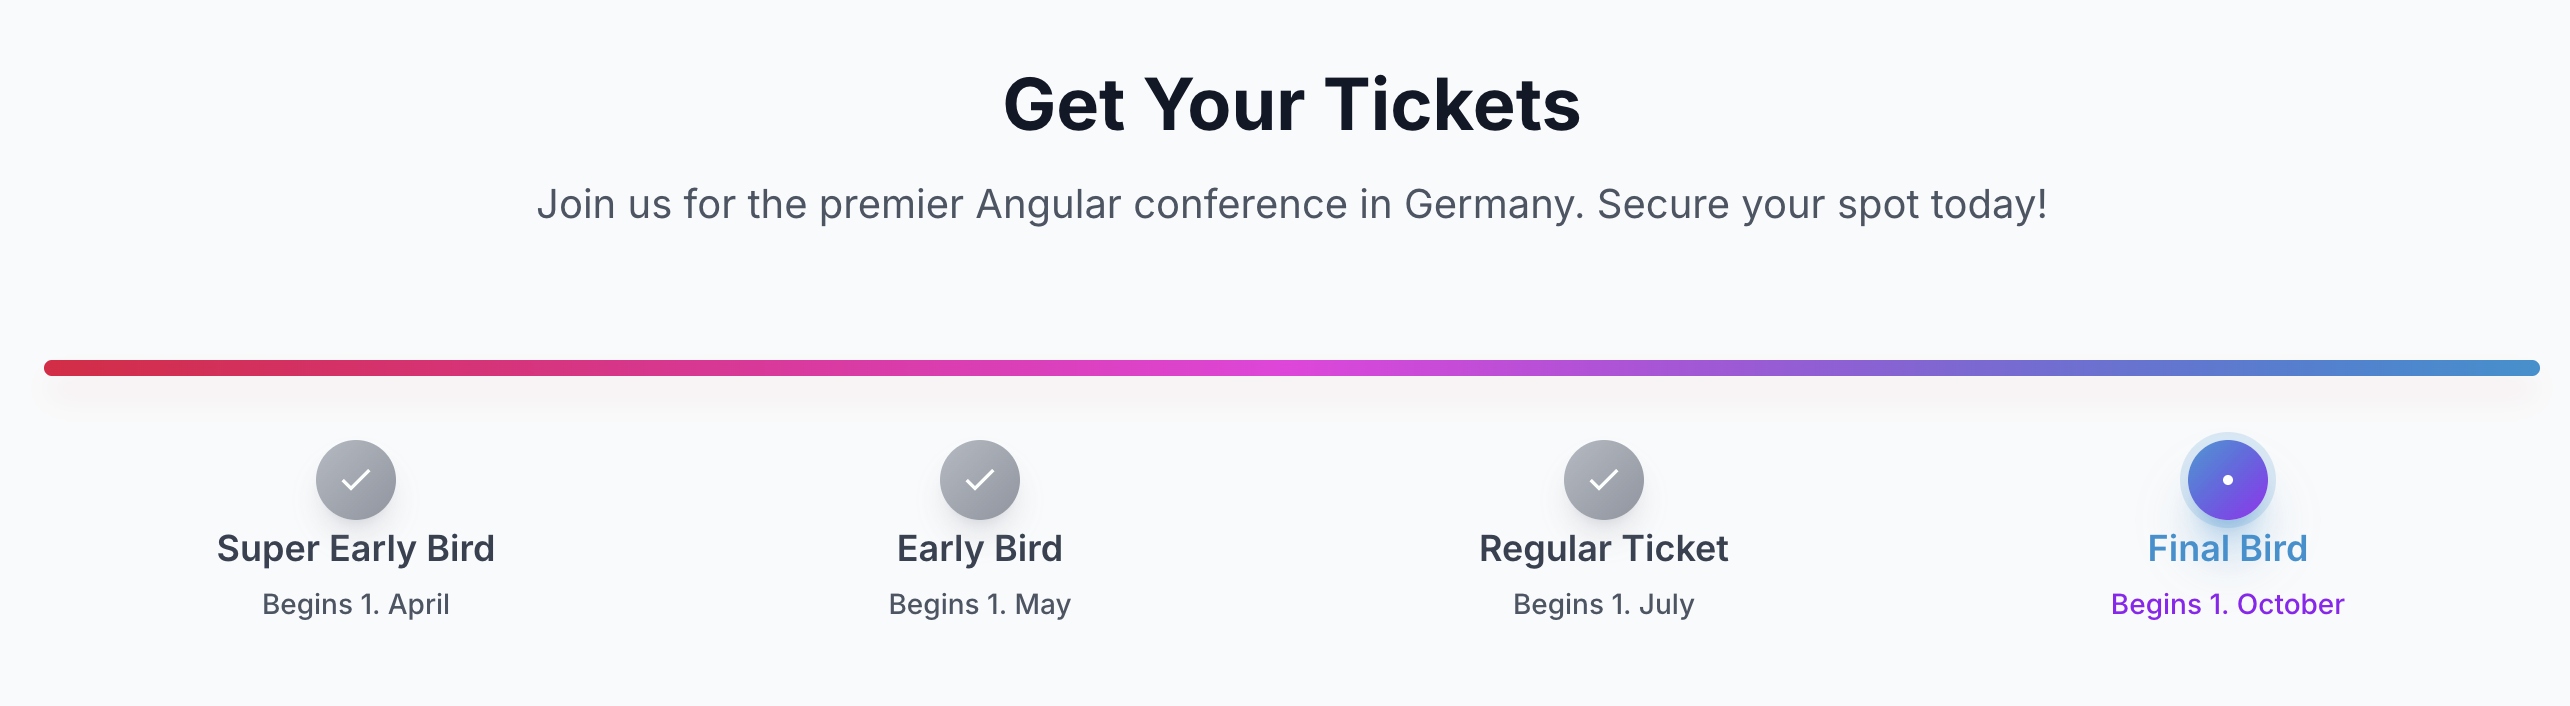This screenshot has height=706, width=2570.
Task: Click the purple "Begins 1. October" label
Action: pyautogui.click(x=2227, y=604)
